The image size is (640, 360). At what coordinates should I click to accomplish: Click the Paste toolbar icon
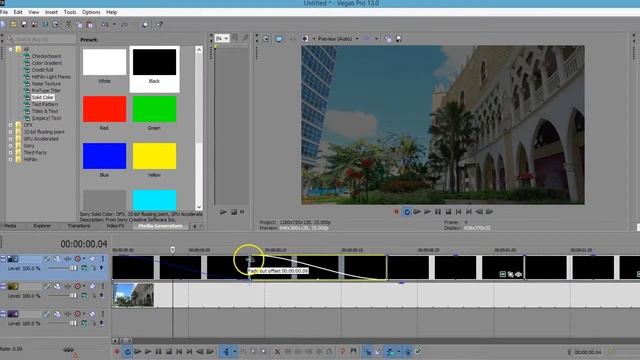coord(90,24)
